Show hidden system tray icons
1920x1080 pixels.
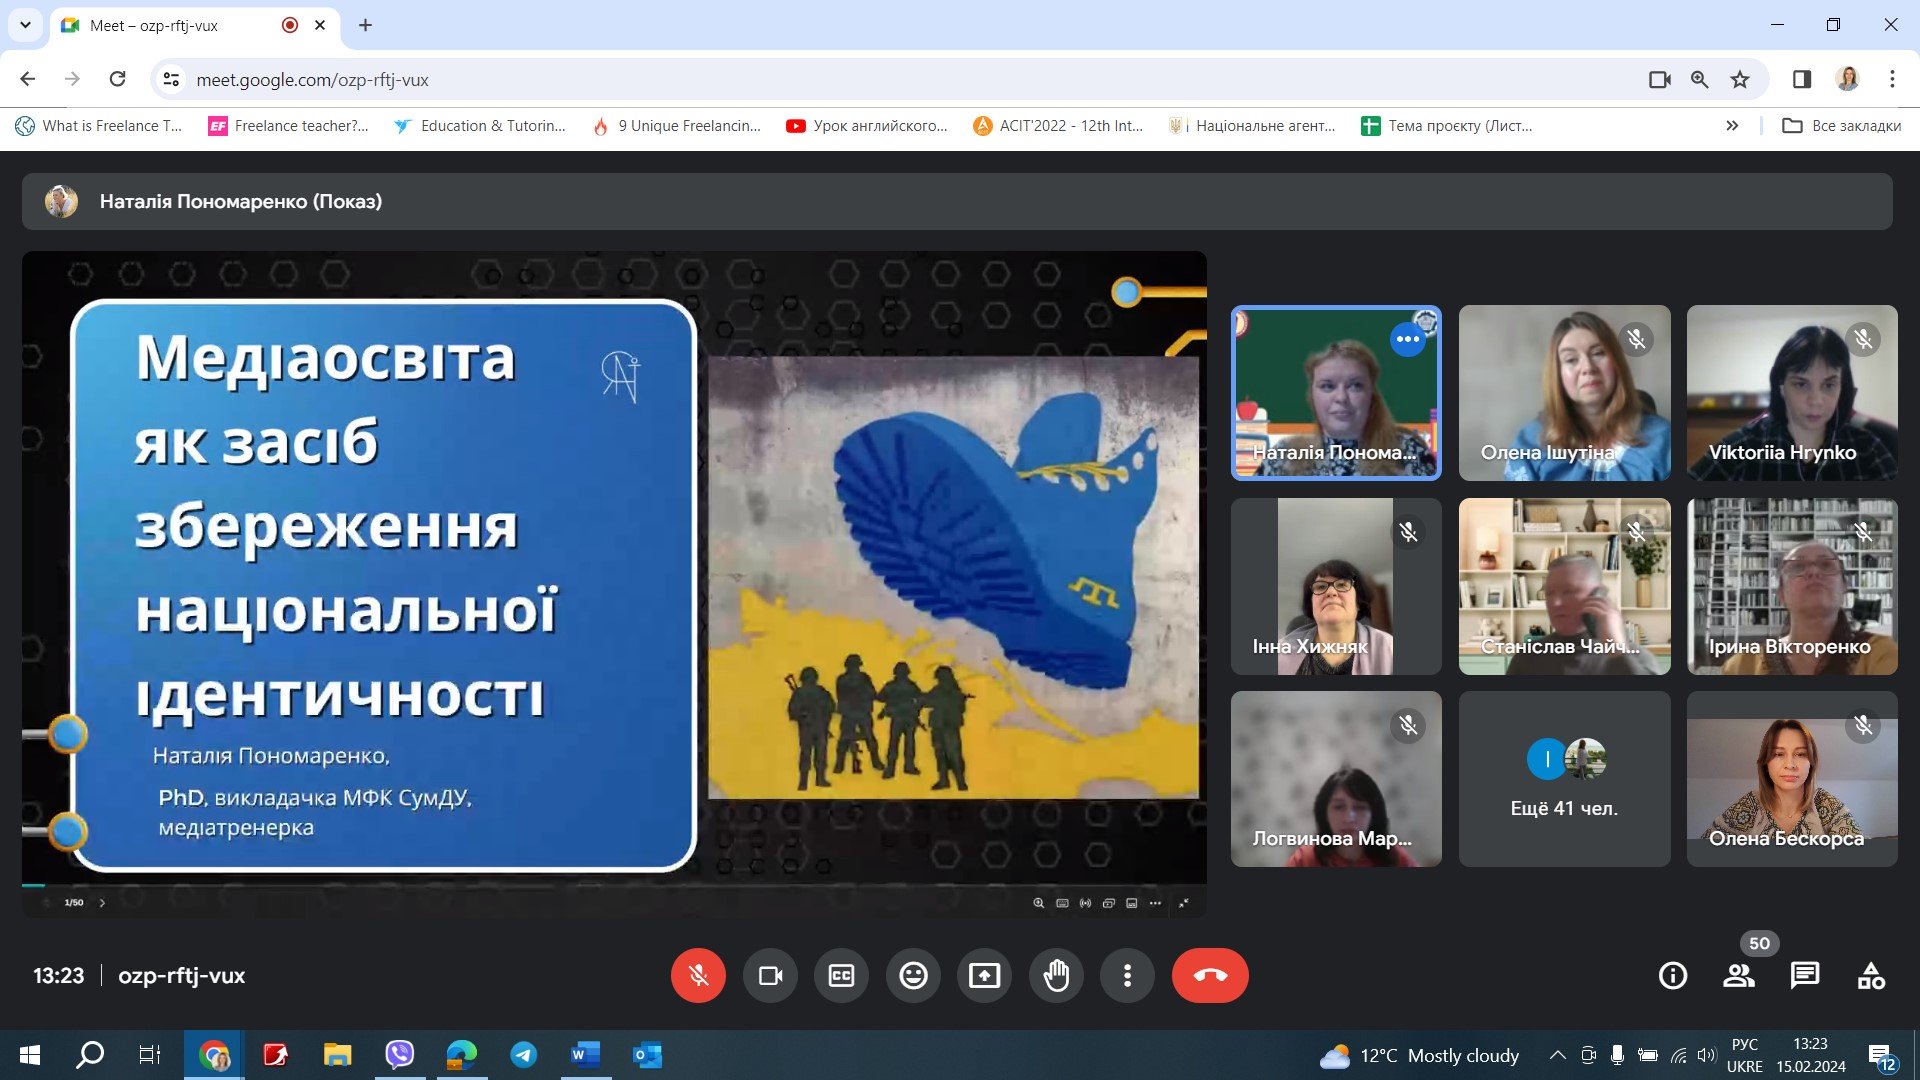click(1557, 1055)
